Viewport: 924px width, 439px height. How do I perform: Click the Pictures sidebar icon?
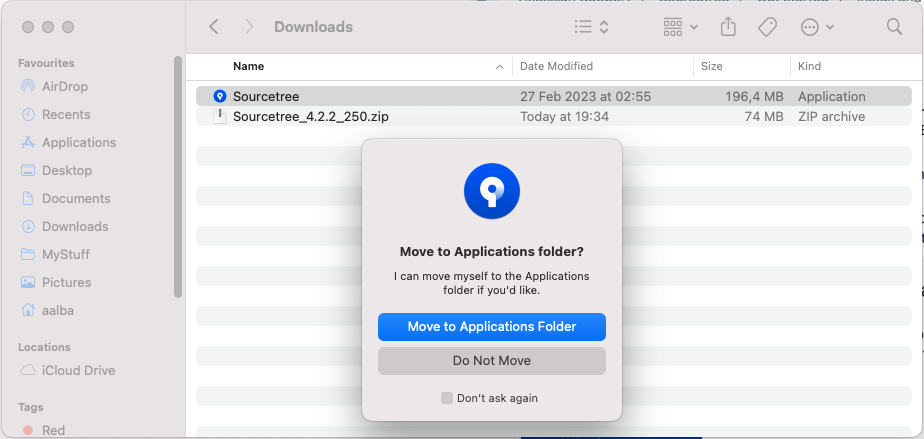pos(28,282)
